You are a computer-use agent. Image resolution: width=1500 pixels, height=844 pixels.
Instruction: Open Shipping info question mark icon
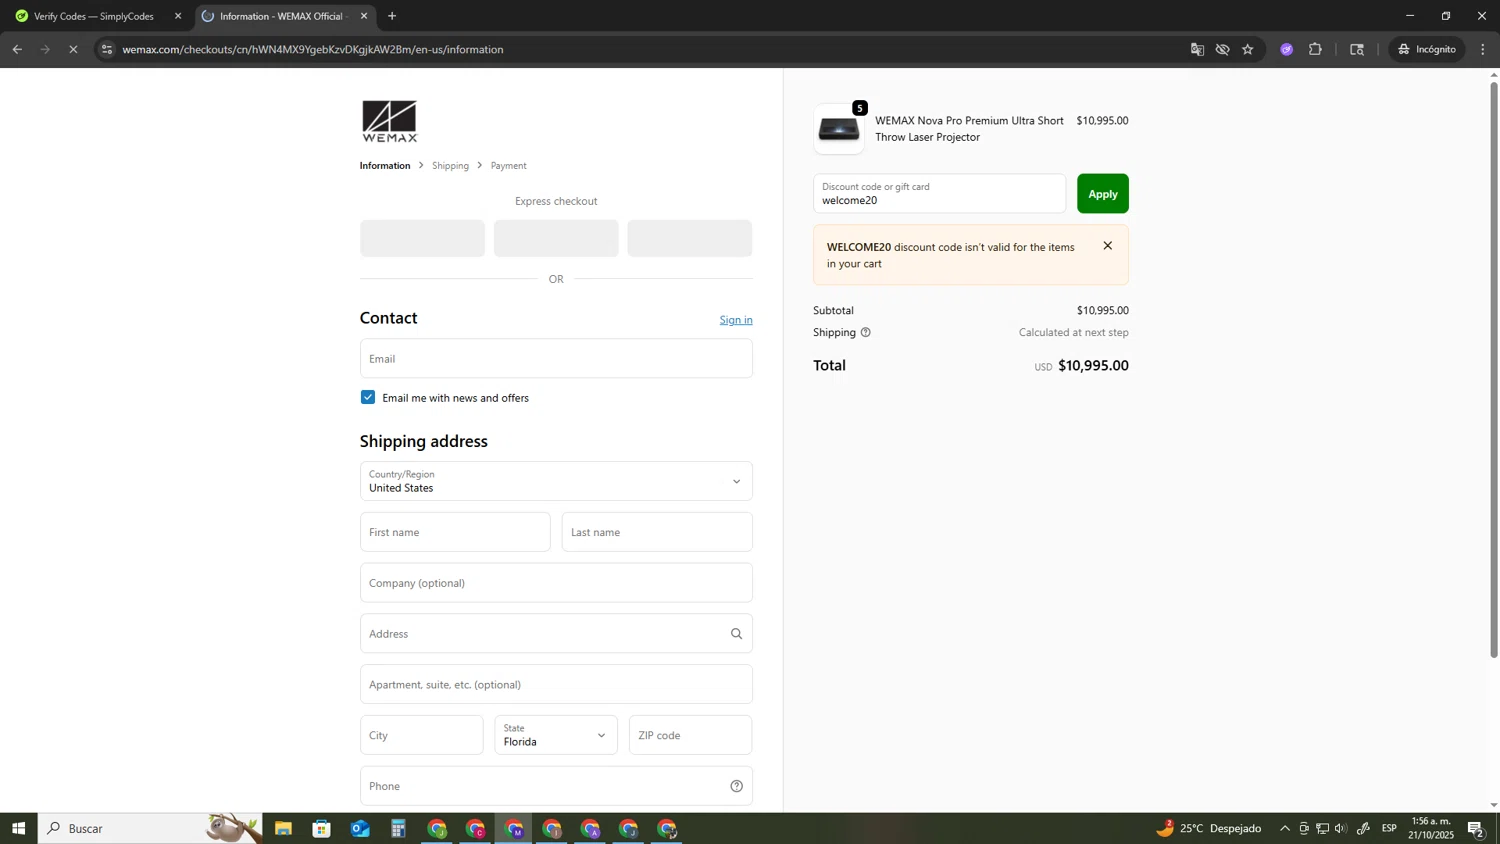pyautogui.click(x=866, y=332)
